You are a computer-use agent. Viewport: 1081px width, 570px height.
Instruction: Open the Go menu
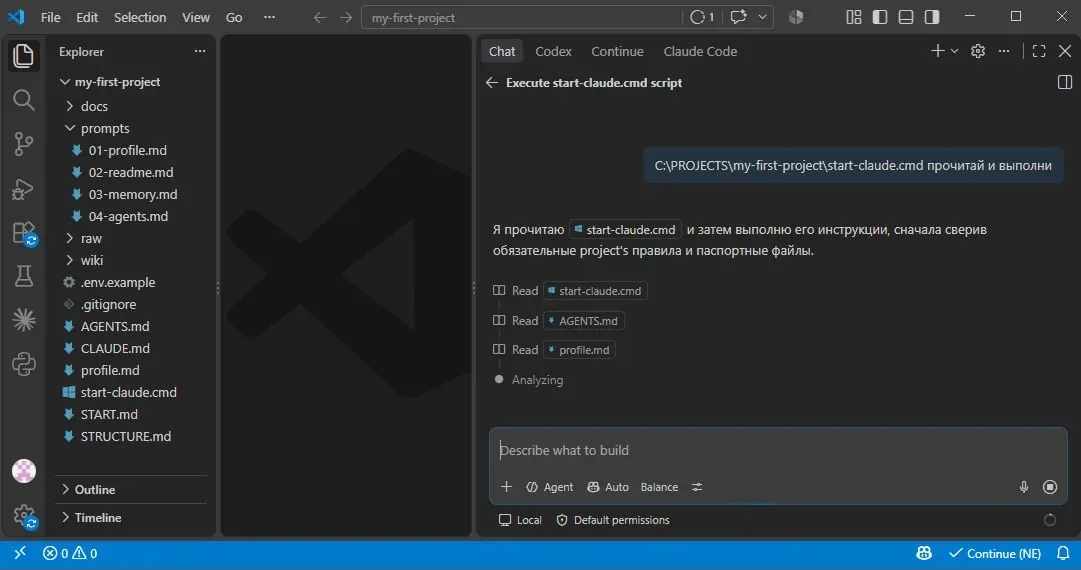(234, 17)
